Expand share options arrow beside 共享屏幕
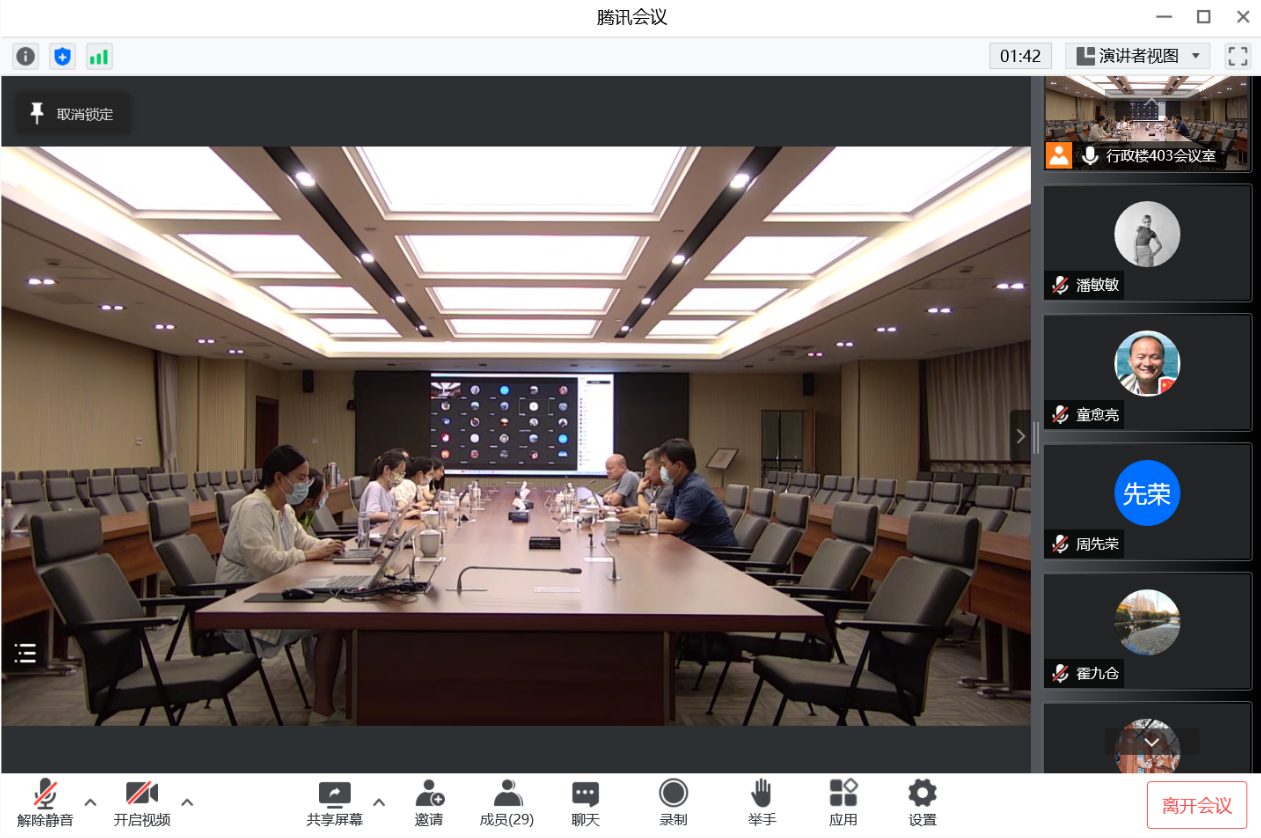 point(379,802)
